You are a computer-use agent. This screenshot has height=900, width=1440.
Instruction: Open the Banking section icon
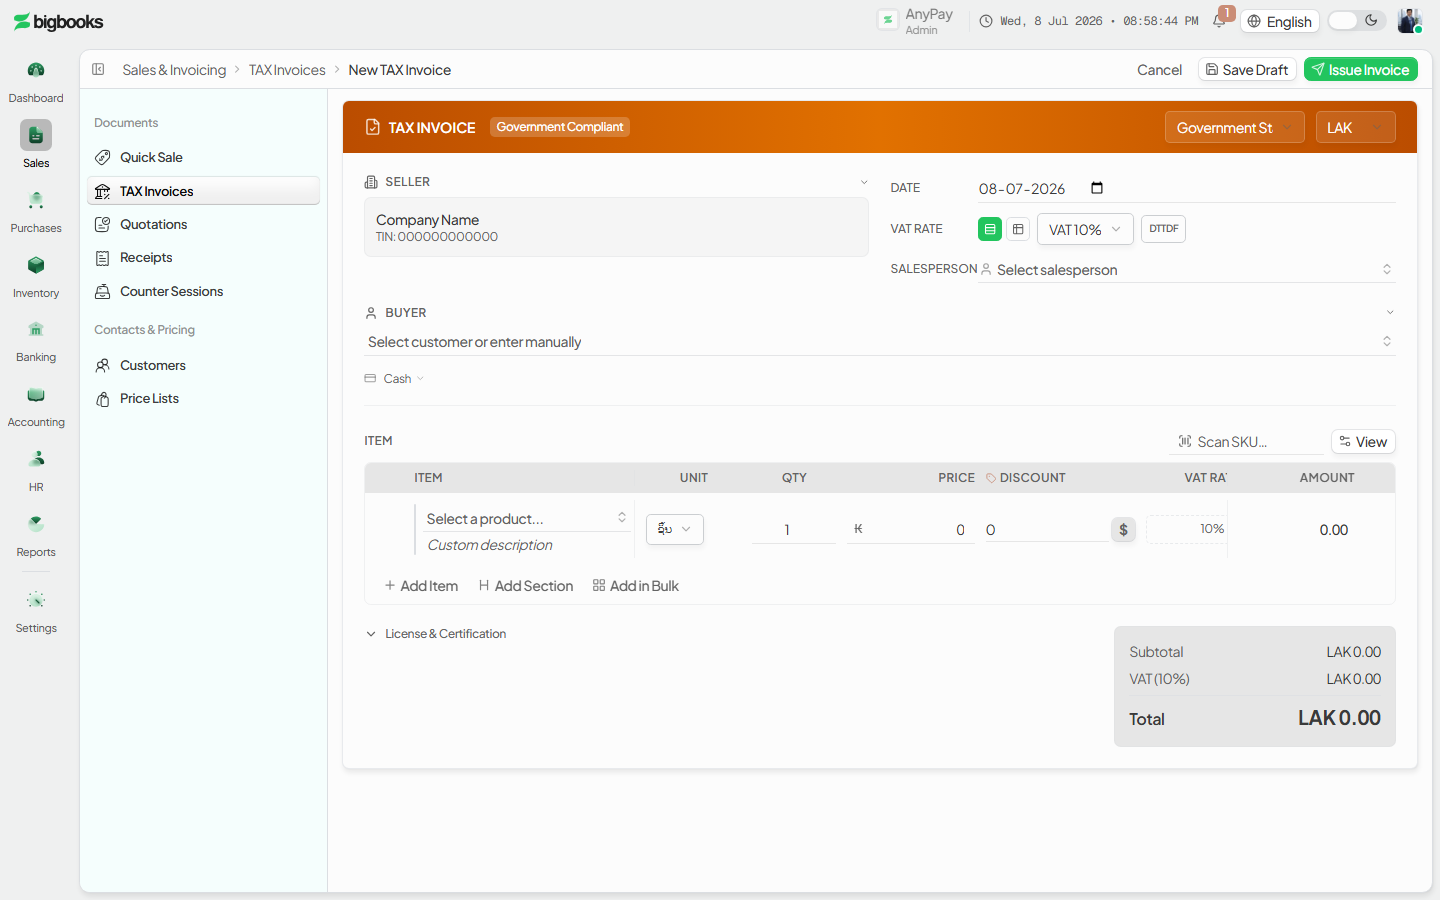click(36, 329)
